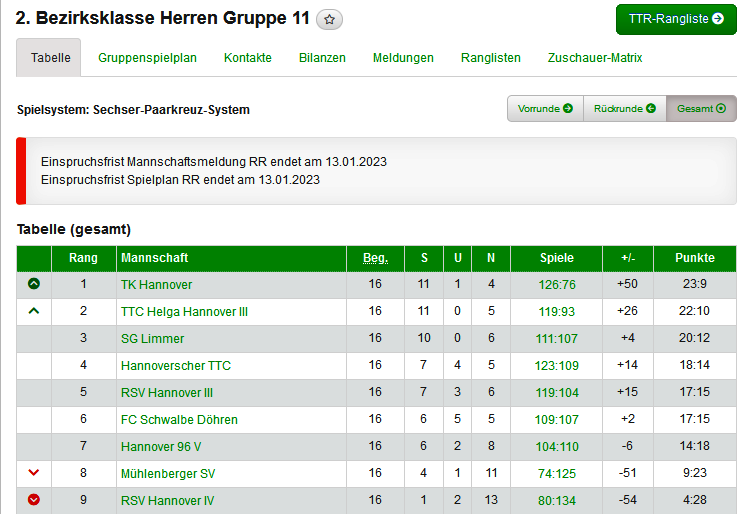740x514 pixels.
Task: Click the red relegation icon for RSV Hannover IV
Action: point(34,500)
